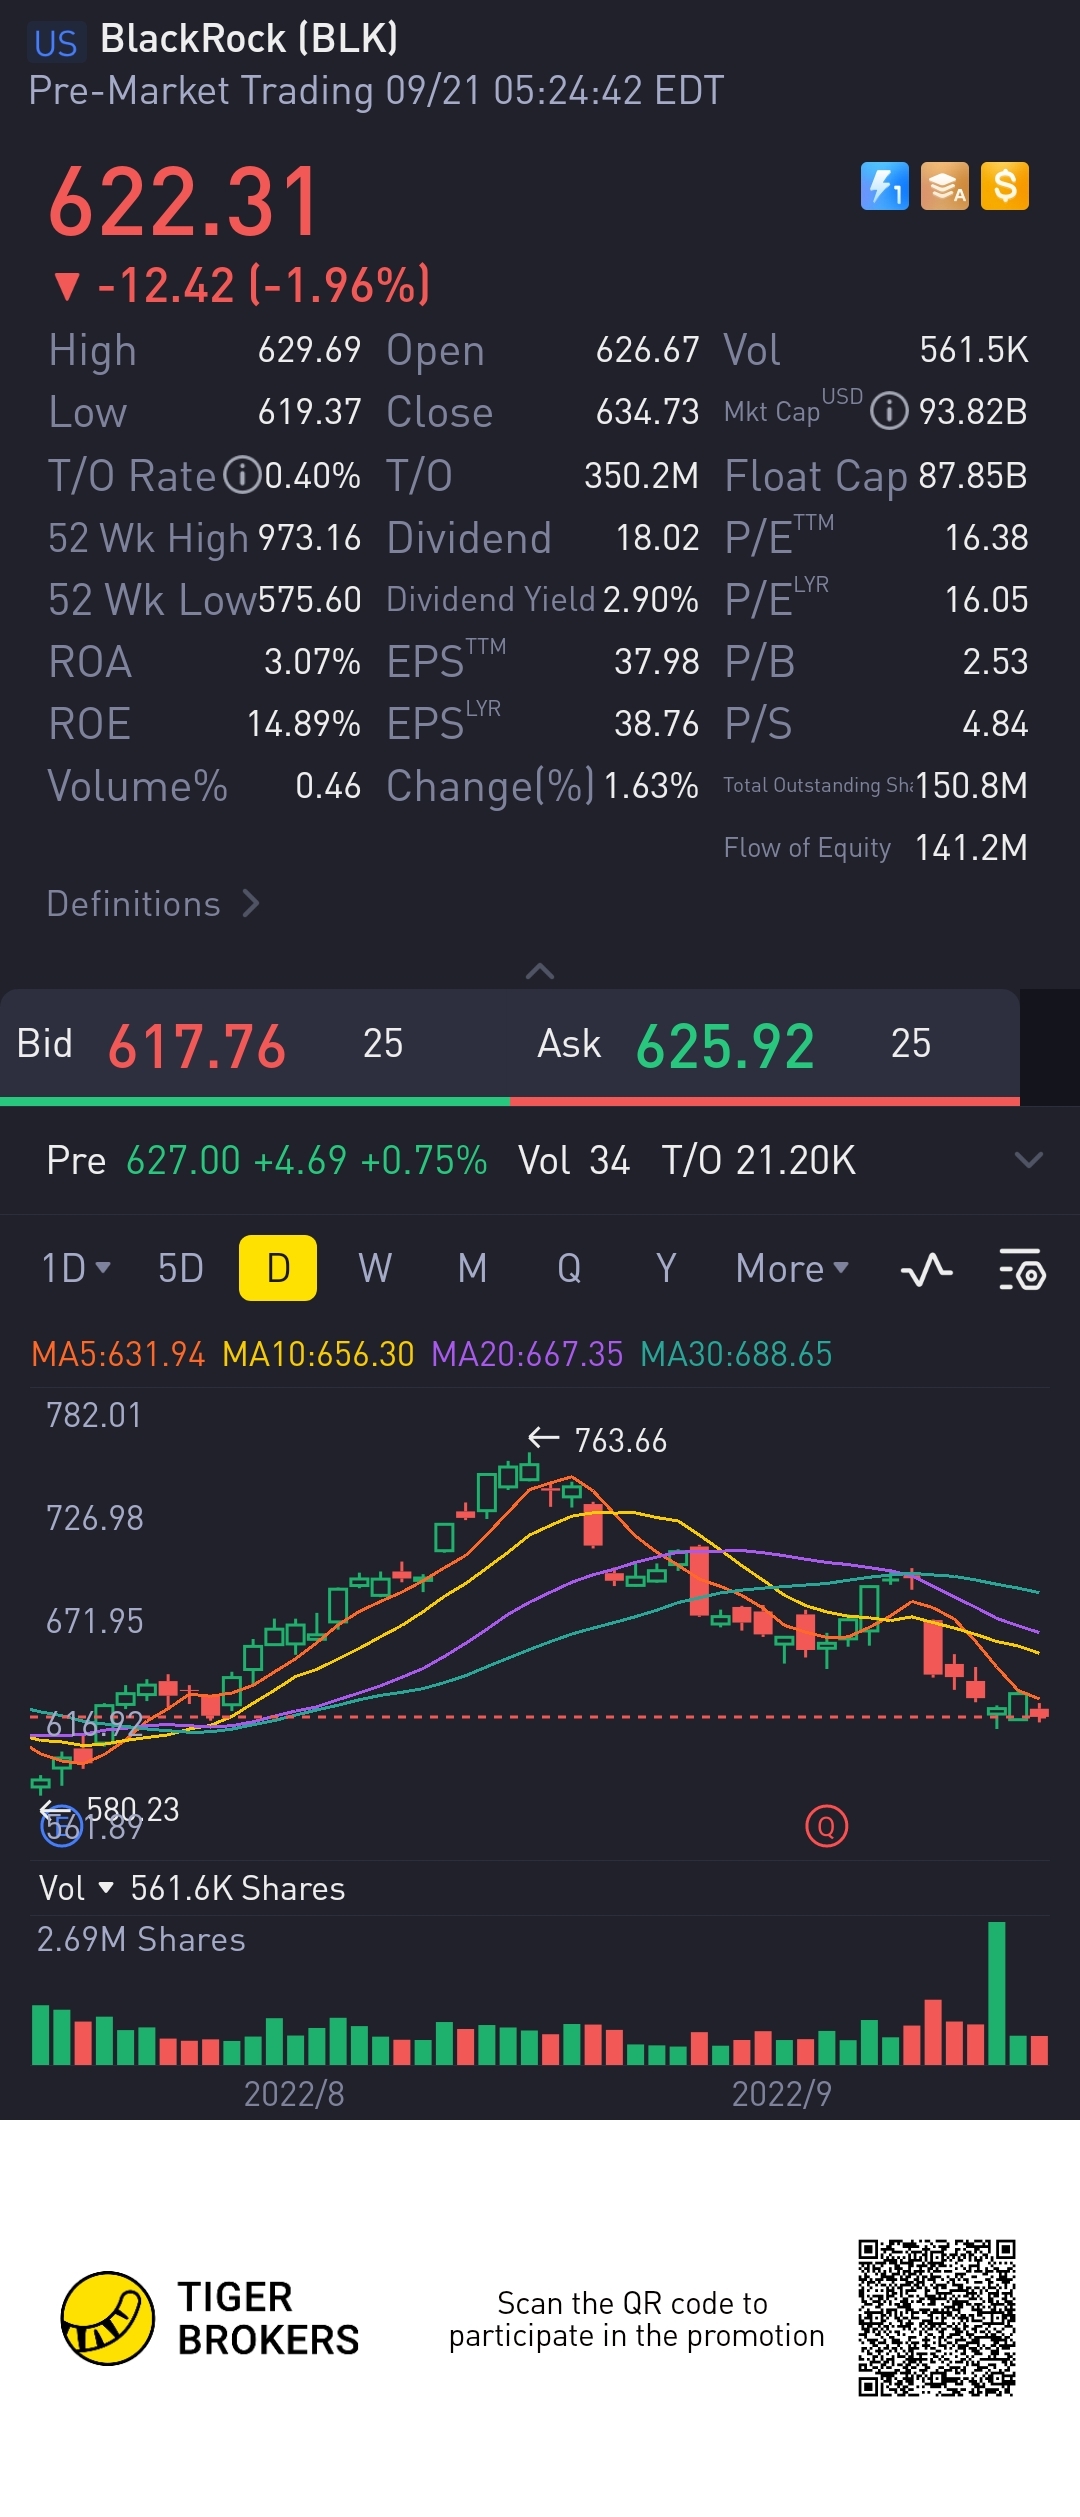Tap the Tiger Brokers logo
This screenshot has width=1080, height=2517.
[210, 2318]
